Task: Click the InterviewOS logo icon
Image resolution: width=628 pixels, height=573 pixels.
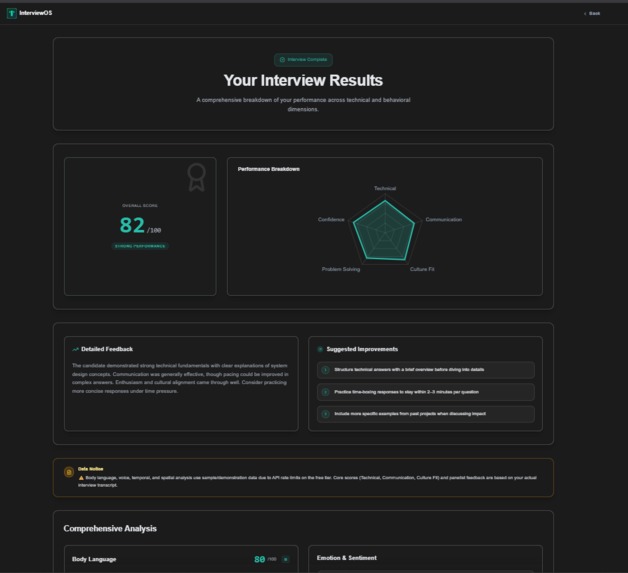Action: click(x=12, y=13)
